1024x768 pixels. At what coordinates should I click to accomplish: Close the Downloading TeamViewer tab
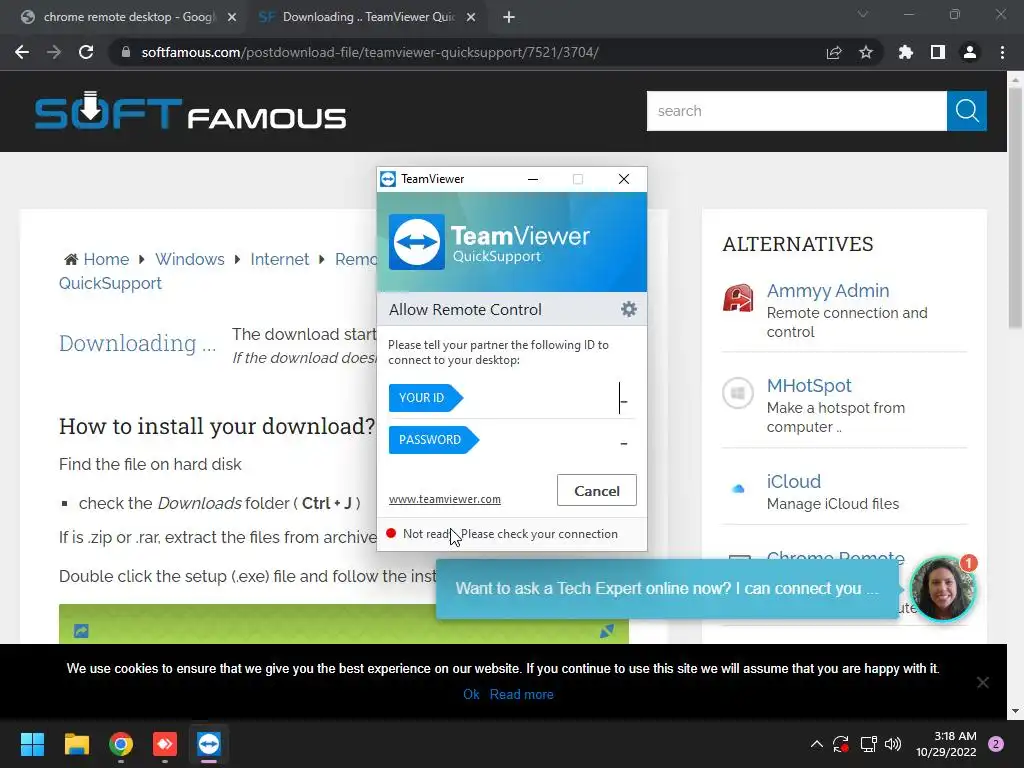pos(471,18)
